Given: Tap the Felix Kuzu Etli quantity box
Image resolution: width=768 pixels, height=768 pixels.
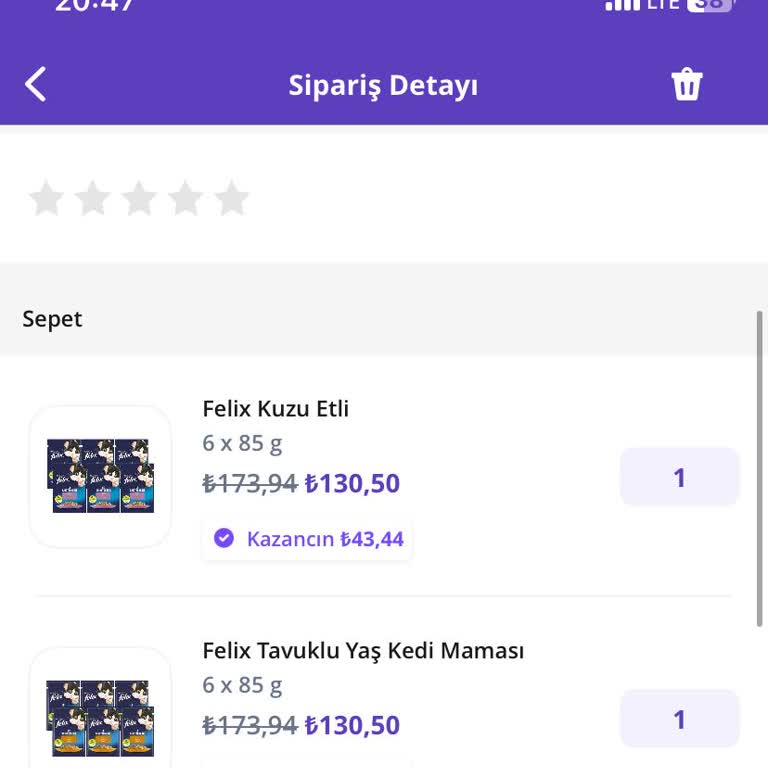Looking at the screenshot, I should tap(679, 477).
